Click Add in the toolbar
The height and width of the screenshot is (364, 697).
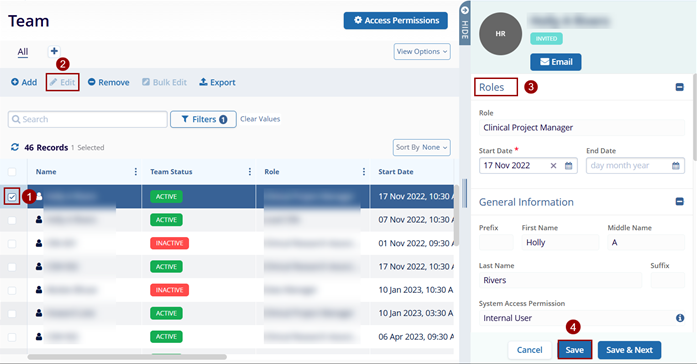(24, 82)
